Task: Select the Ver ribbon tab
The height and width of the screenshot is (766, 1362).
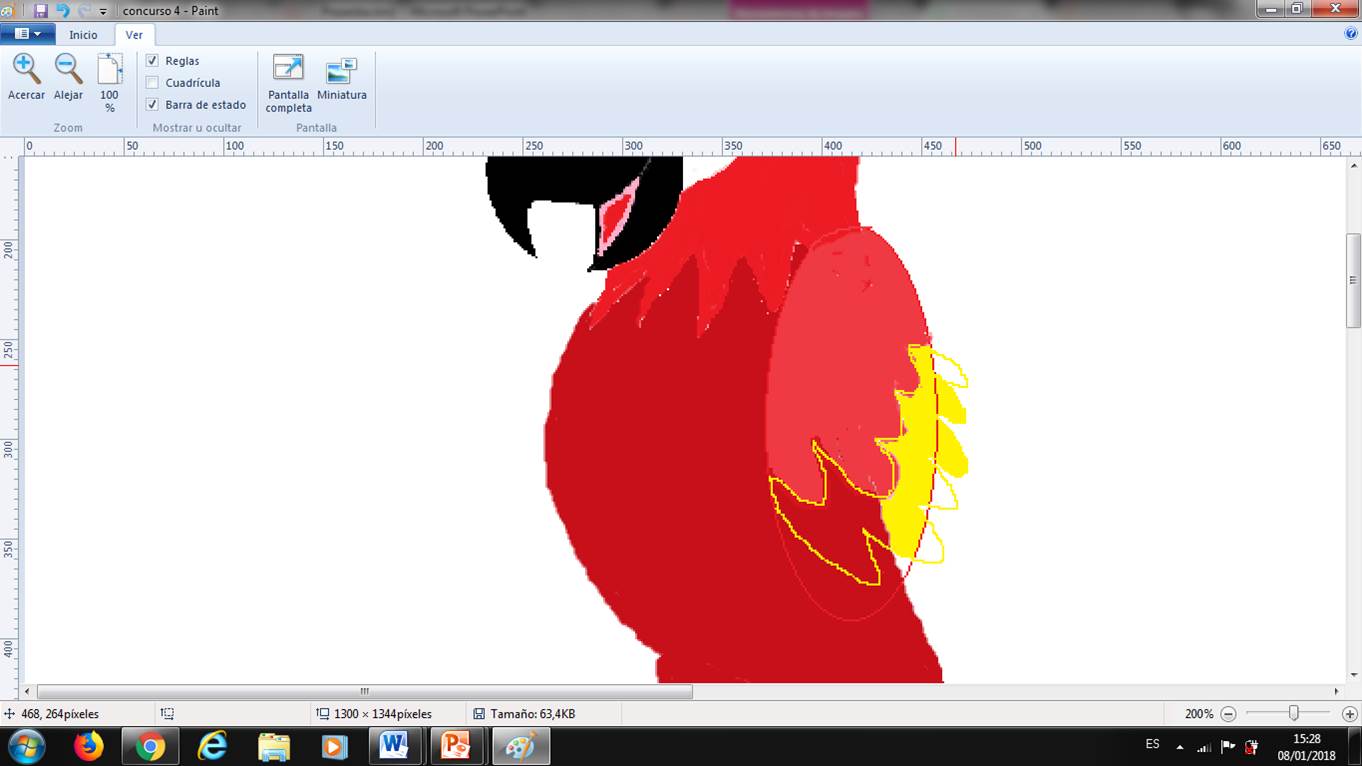Action: pyautogui.click(x=134, y=35)
